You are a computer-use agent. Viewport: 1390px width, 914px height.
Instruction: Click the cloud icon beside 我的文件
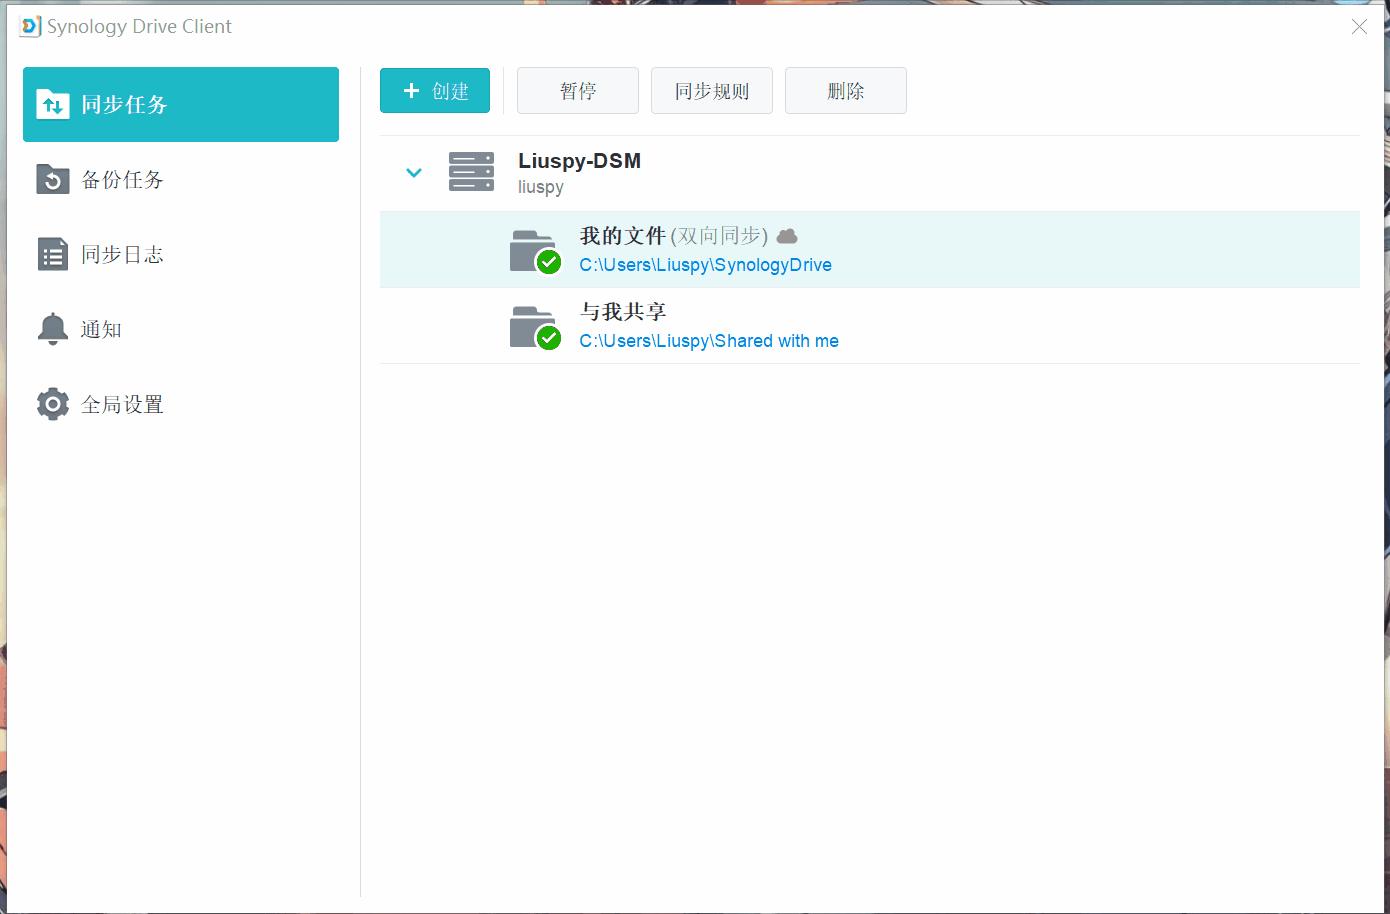787,236
